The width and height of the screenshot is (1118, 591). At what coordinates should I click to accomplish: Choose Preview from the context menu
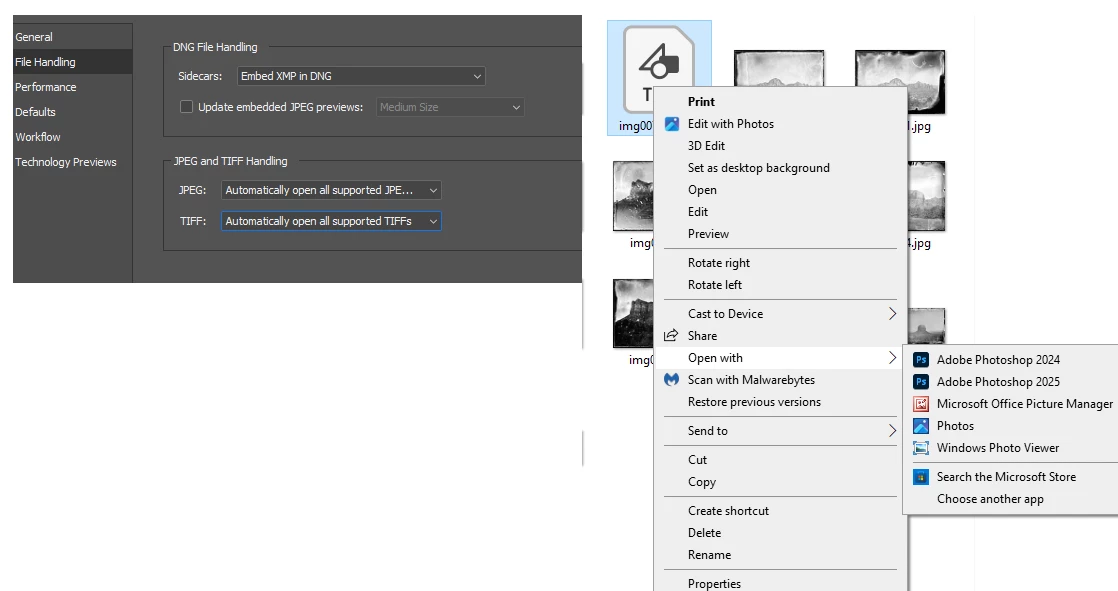coord(781,234)
